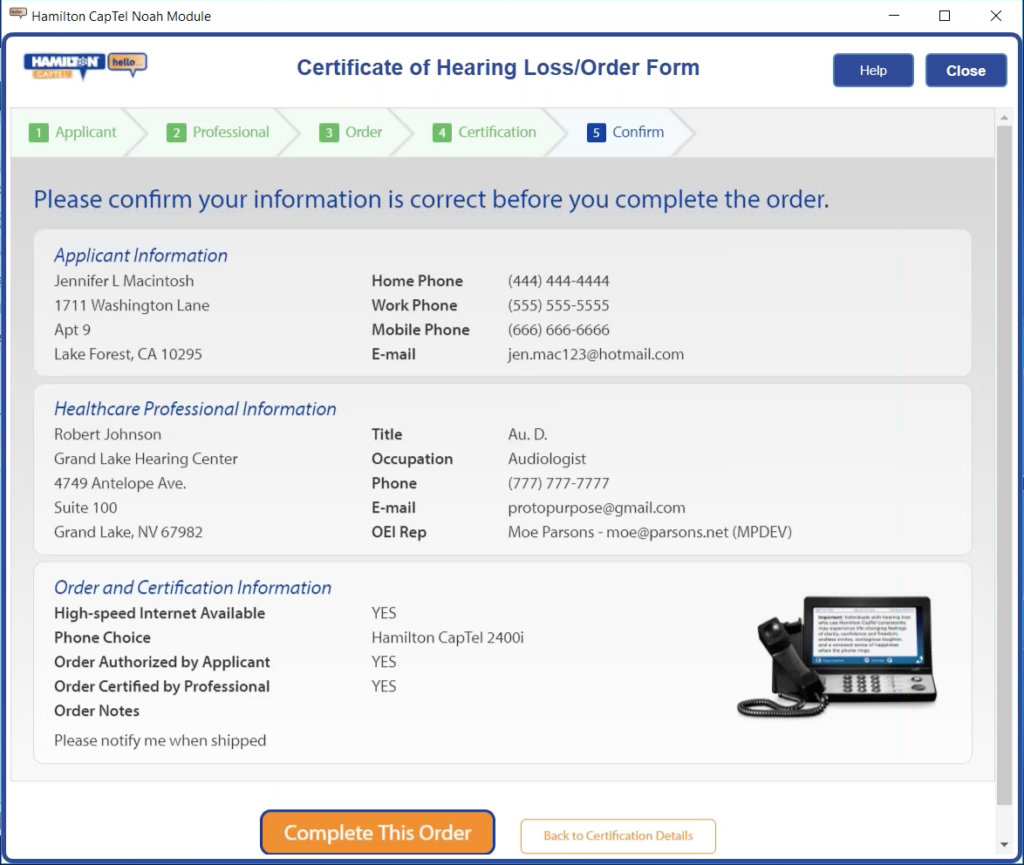
Task: Click the blue Close button
Action: 965,70
